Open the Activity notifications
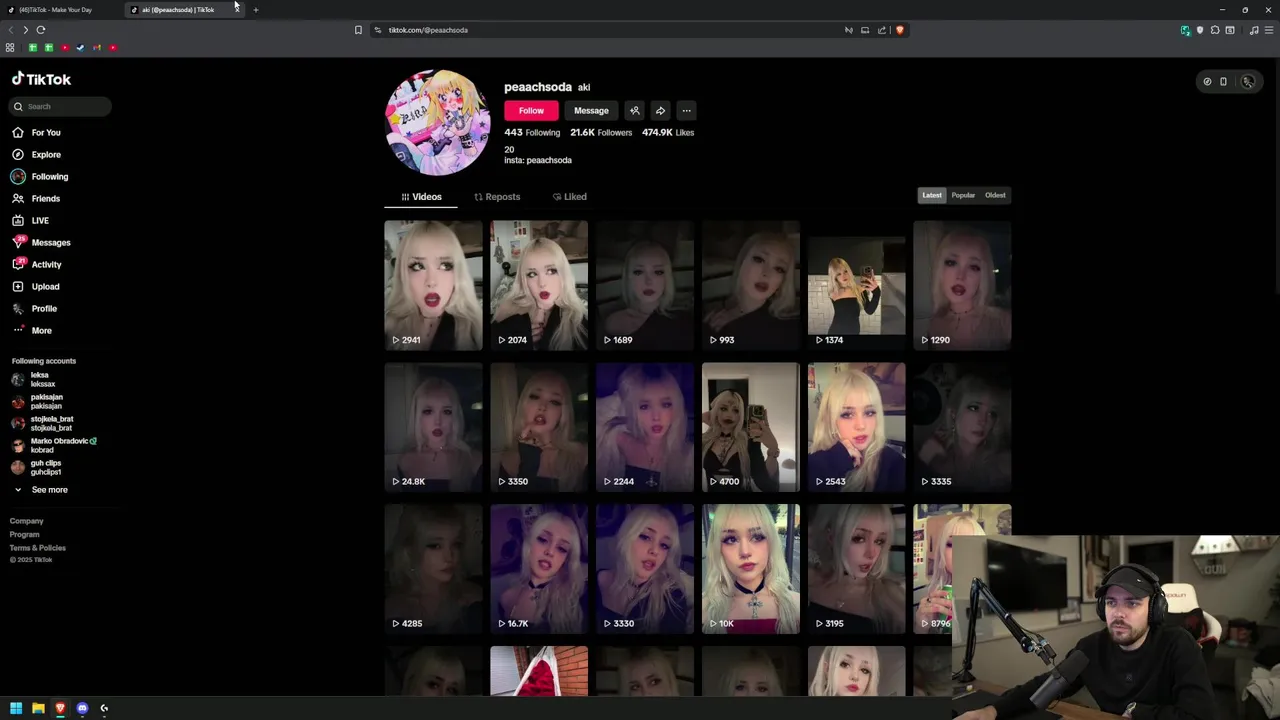 37,264
